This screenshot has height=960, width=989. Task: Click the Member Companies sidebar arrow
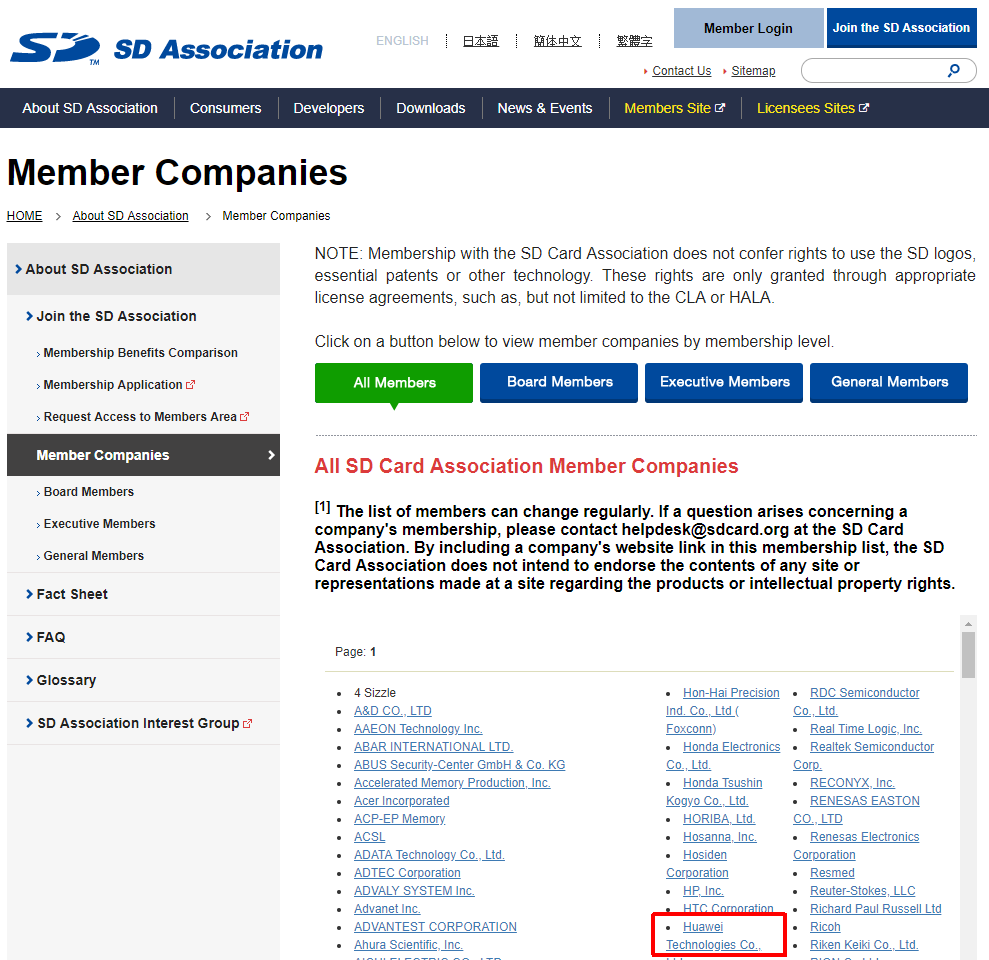pos(271,455)
